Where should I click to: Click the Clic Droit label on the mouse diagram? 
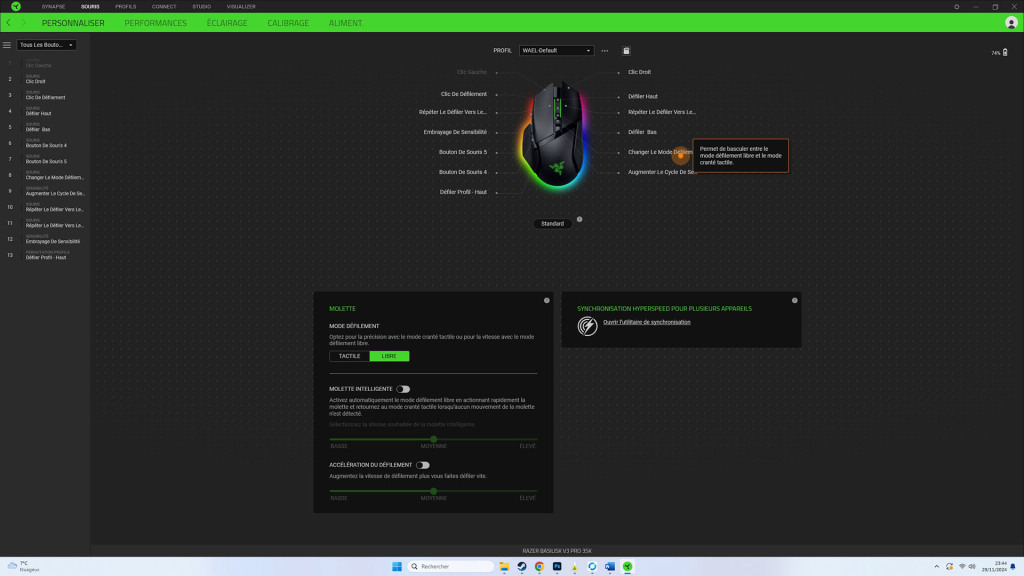coord(639,72)
